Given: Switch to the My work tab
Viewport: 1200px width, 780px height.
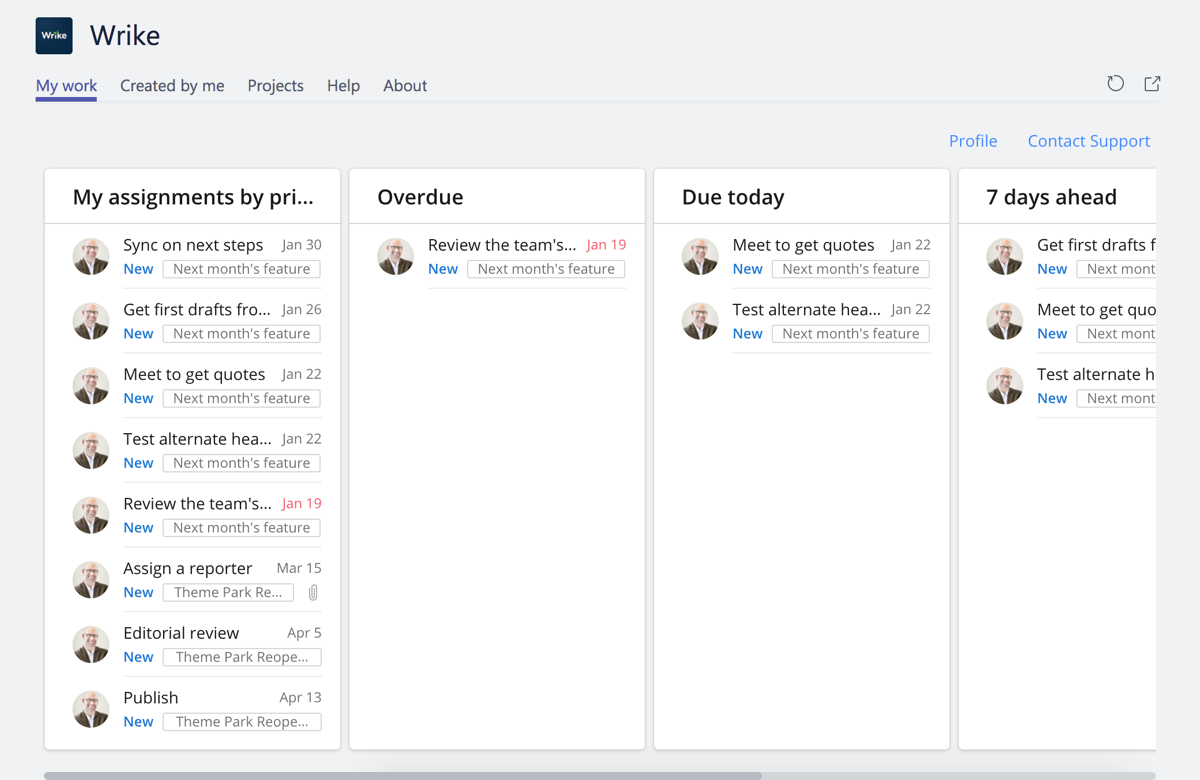Looking at the screenshot, I should (66, 86).
